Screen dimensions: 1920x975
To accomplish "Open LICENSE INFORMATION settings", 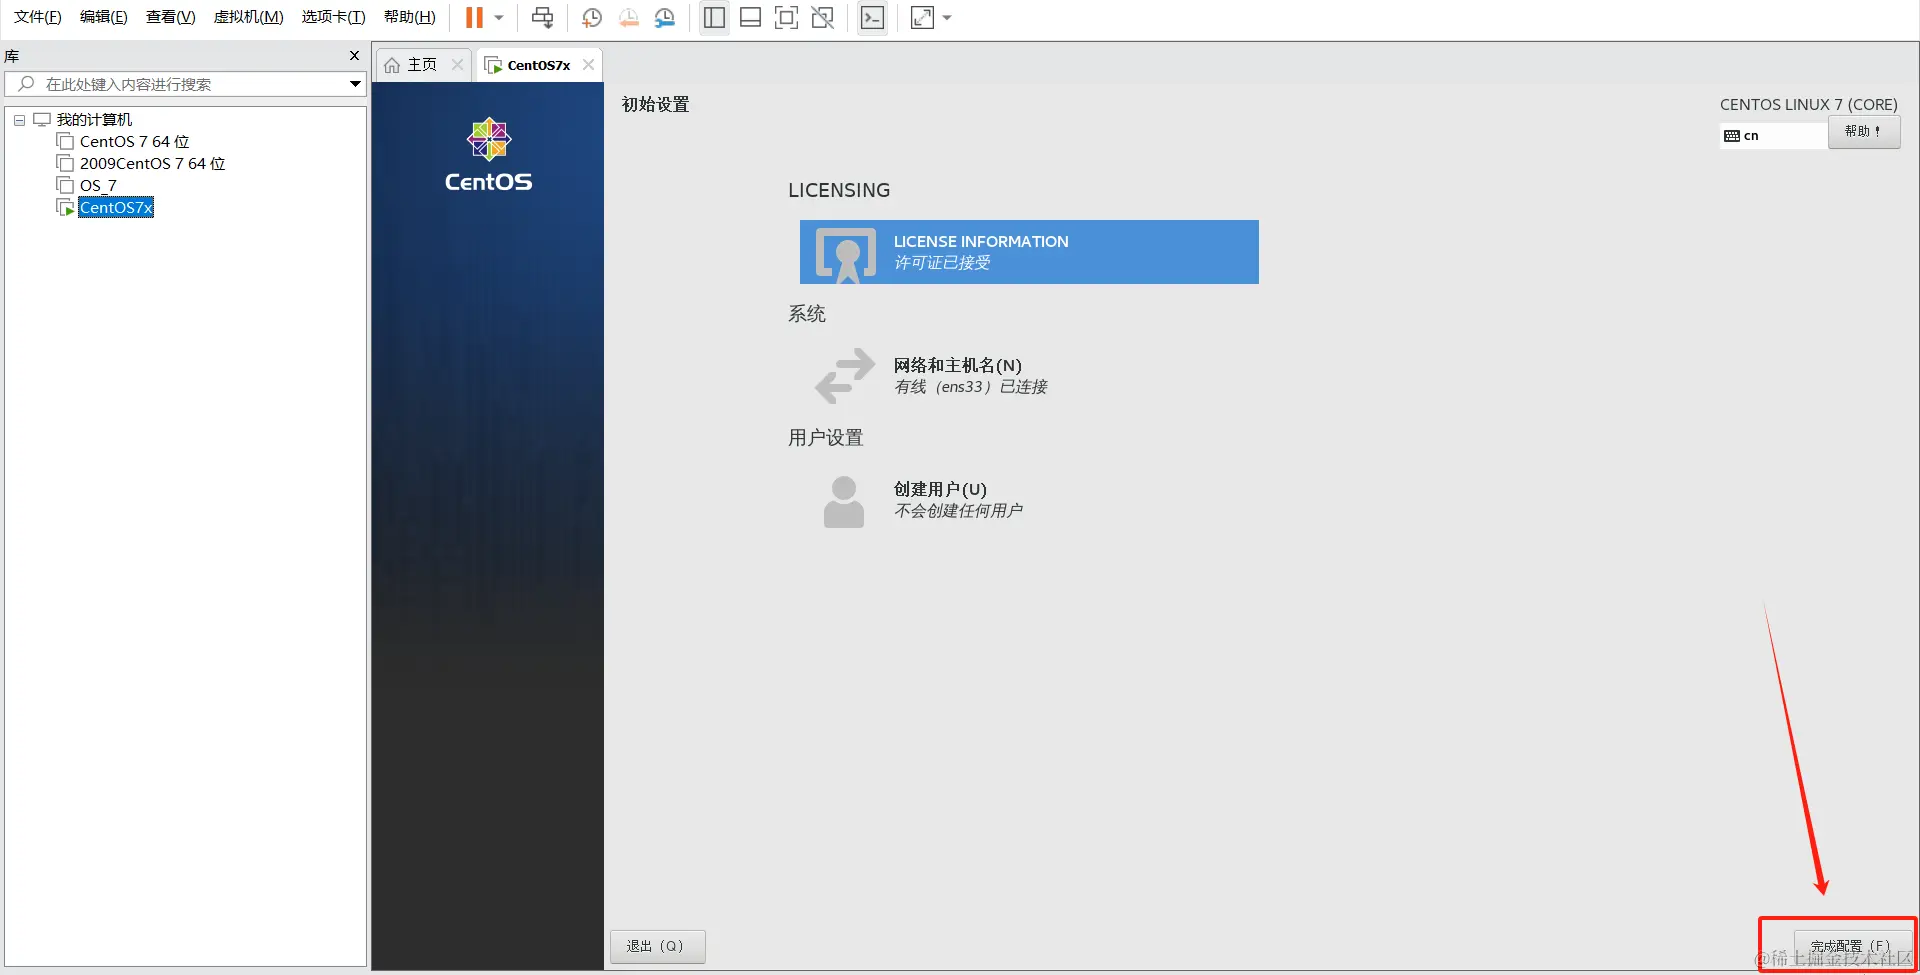I will click(x=1029, y=252).
